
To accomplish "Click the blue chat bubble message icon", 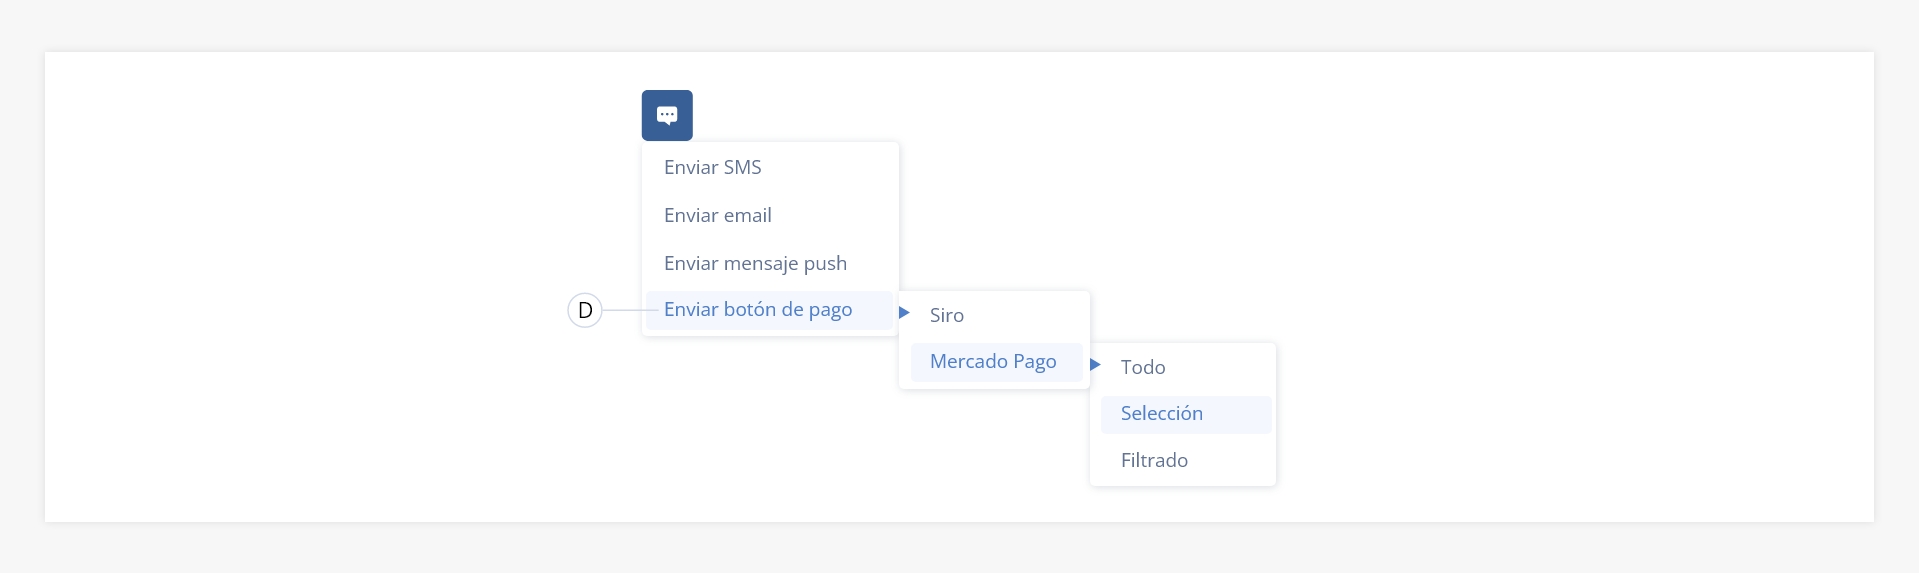I will (667, 115).
